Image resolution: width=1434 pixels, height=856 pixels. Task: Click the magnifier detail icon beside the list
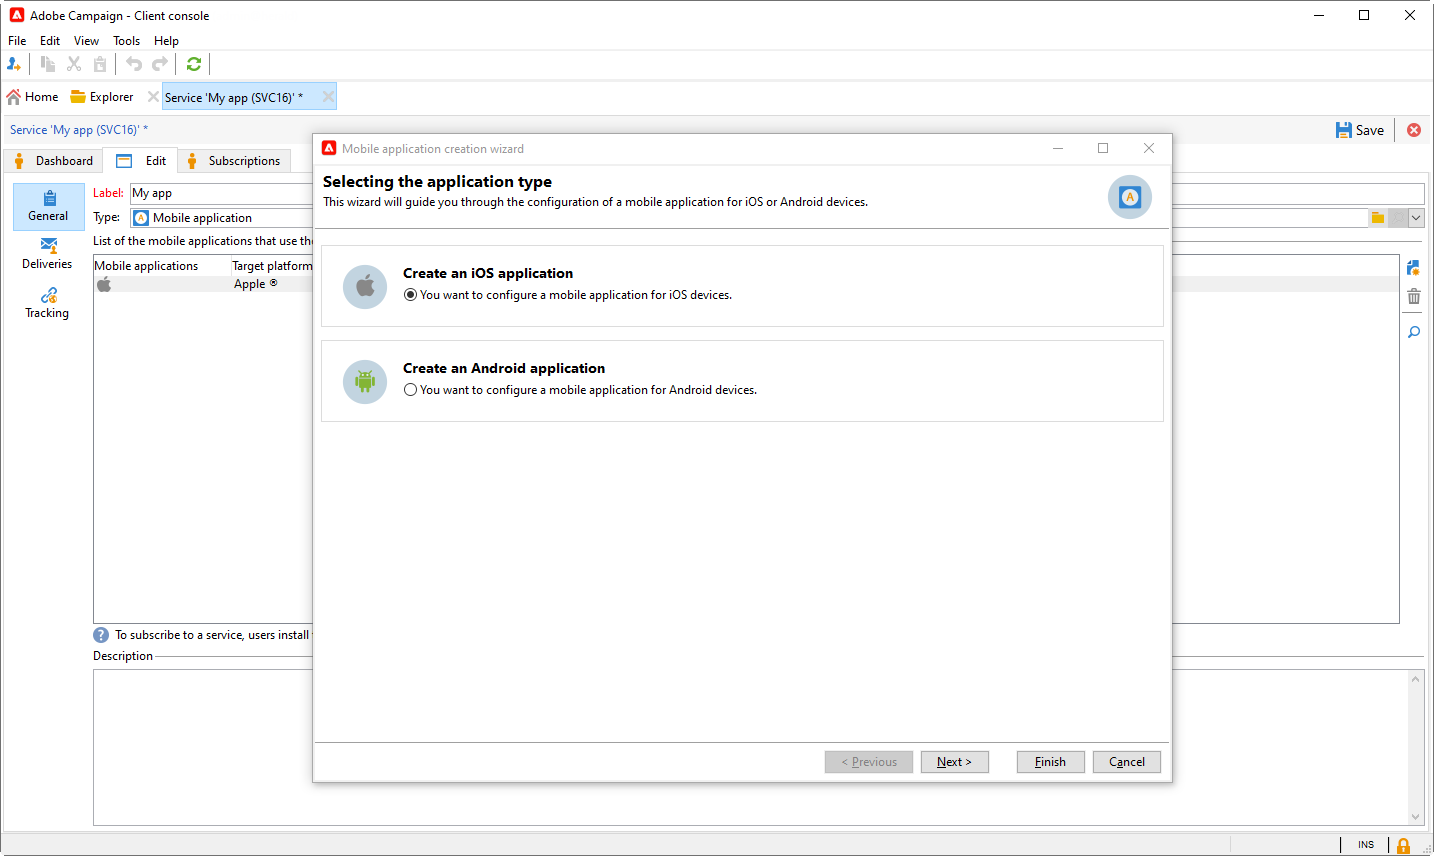pyautogui.click(x=1413, y=332)
